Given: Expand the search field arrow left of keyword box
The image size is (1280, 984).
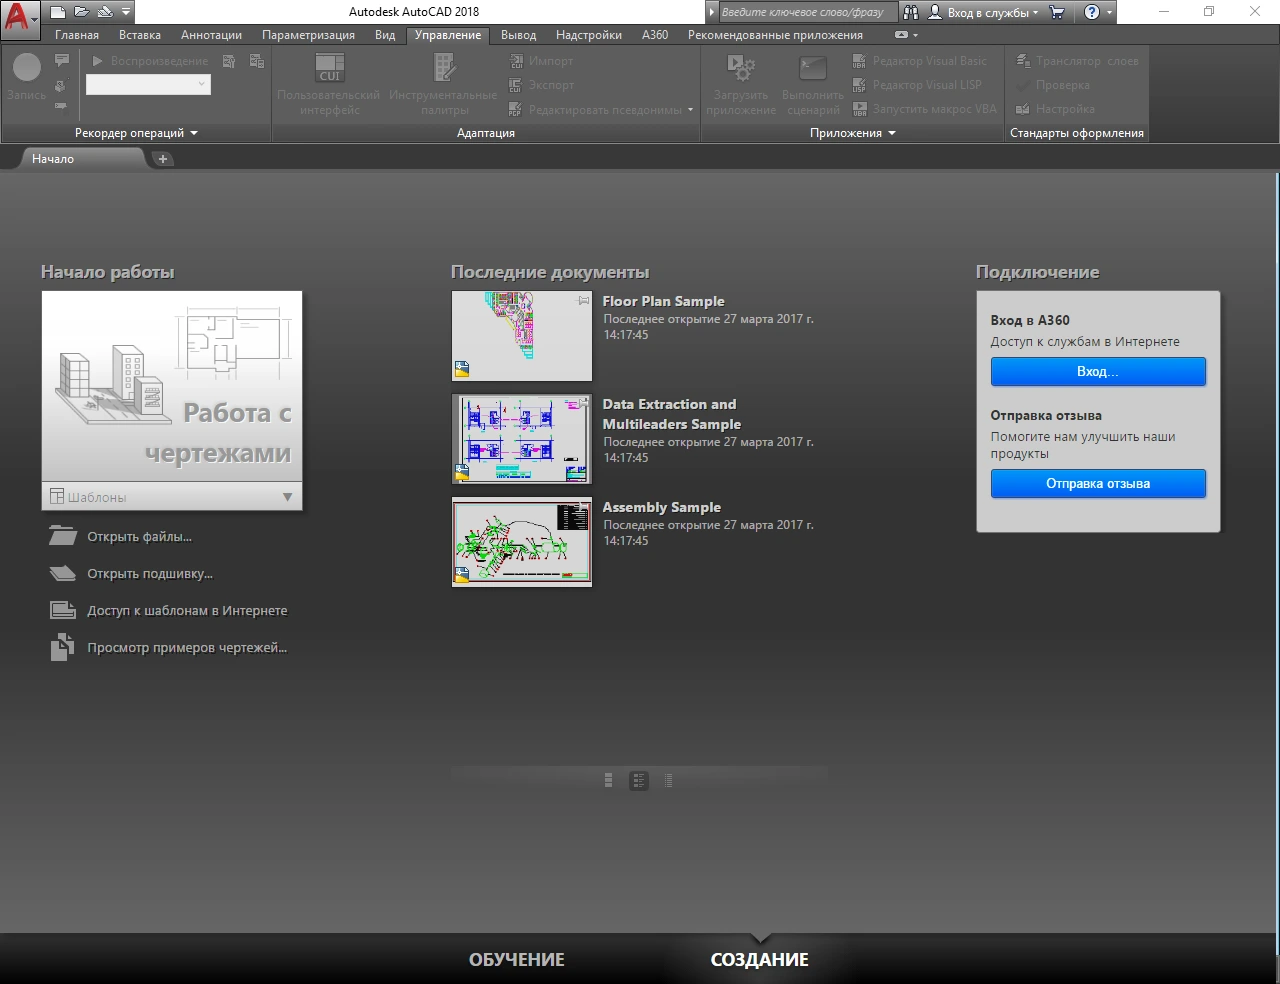Looking at the screenshot, I should 712,12.
